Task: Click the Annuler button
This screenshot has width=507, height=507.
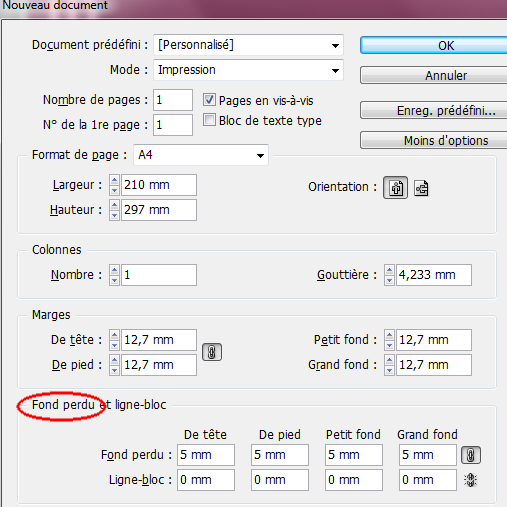Action: click(x=434, y=75)
